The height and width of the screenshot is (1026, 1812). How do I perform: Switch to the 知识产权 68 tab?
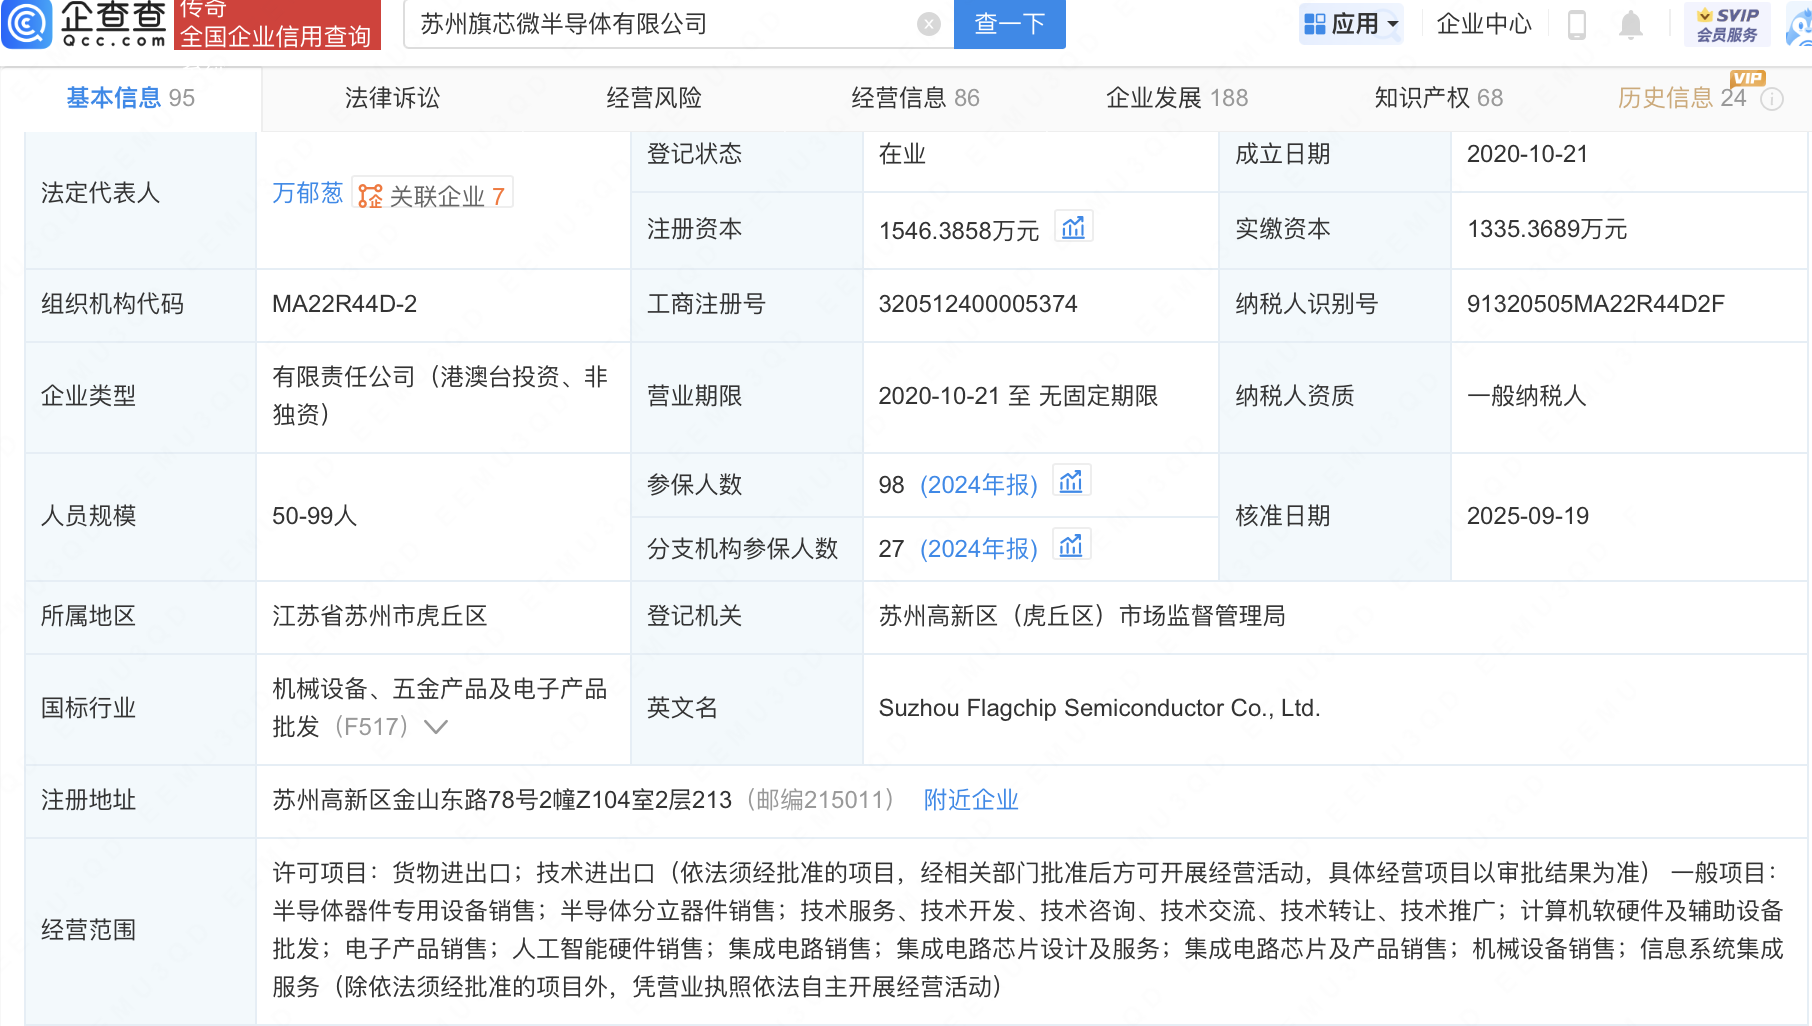tap(1438, 98)
